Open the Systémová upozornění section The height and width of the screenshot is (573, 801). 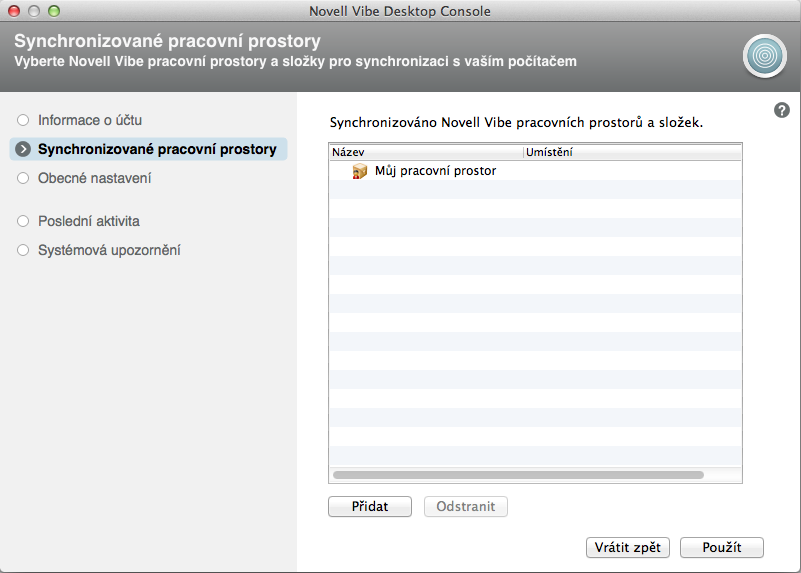click(x=109, y=250)
